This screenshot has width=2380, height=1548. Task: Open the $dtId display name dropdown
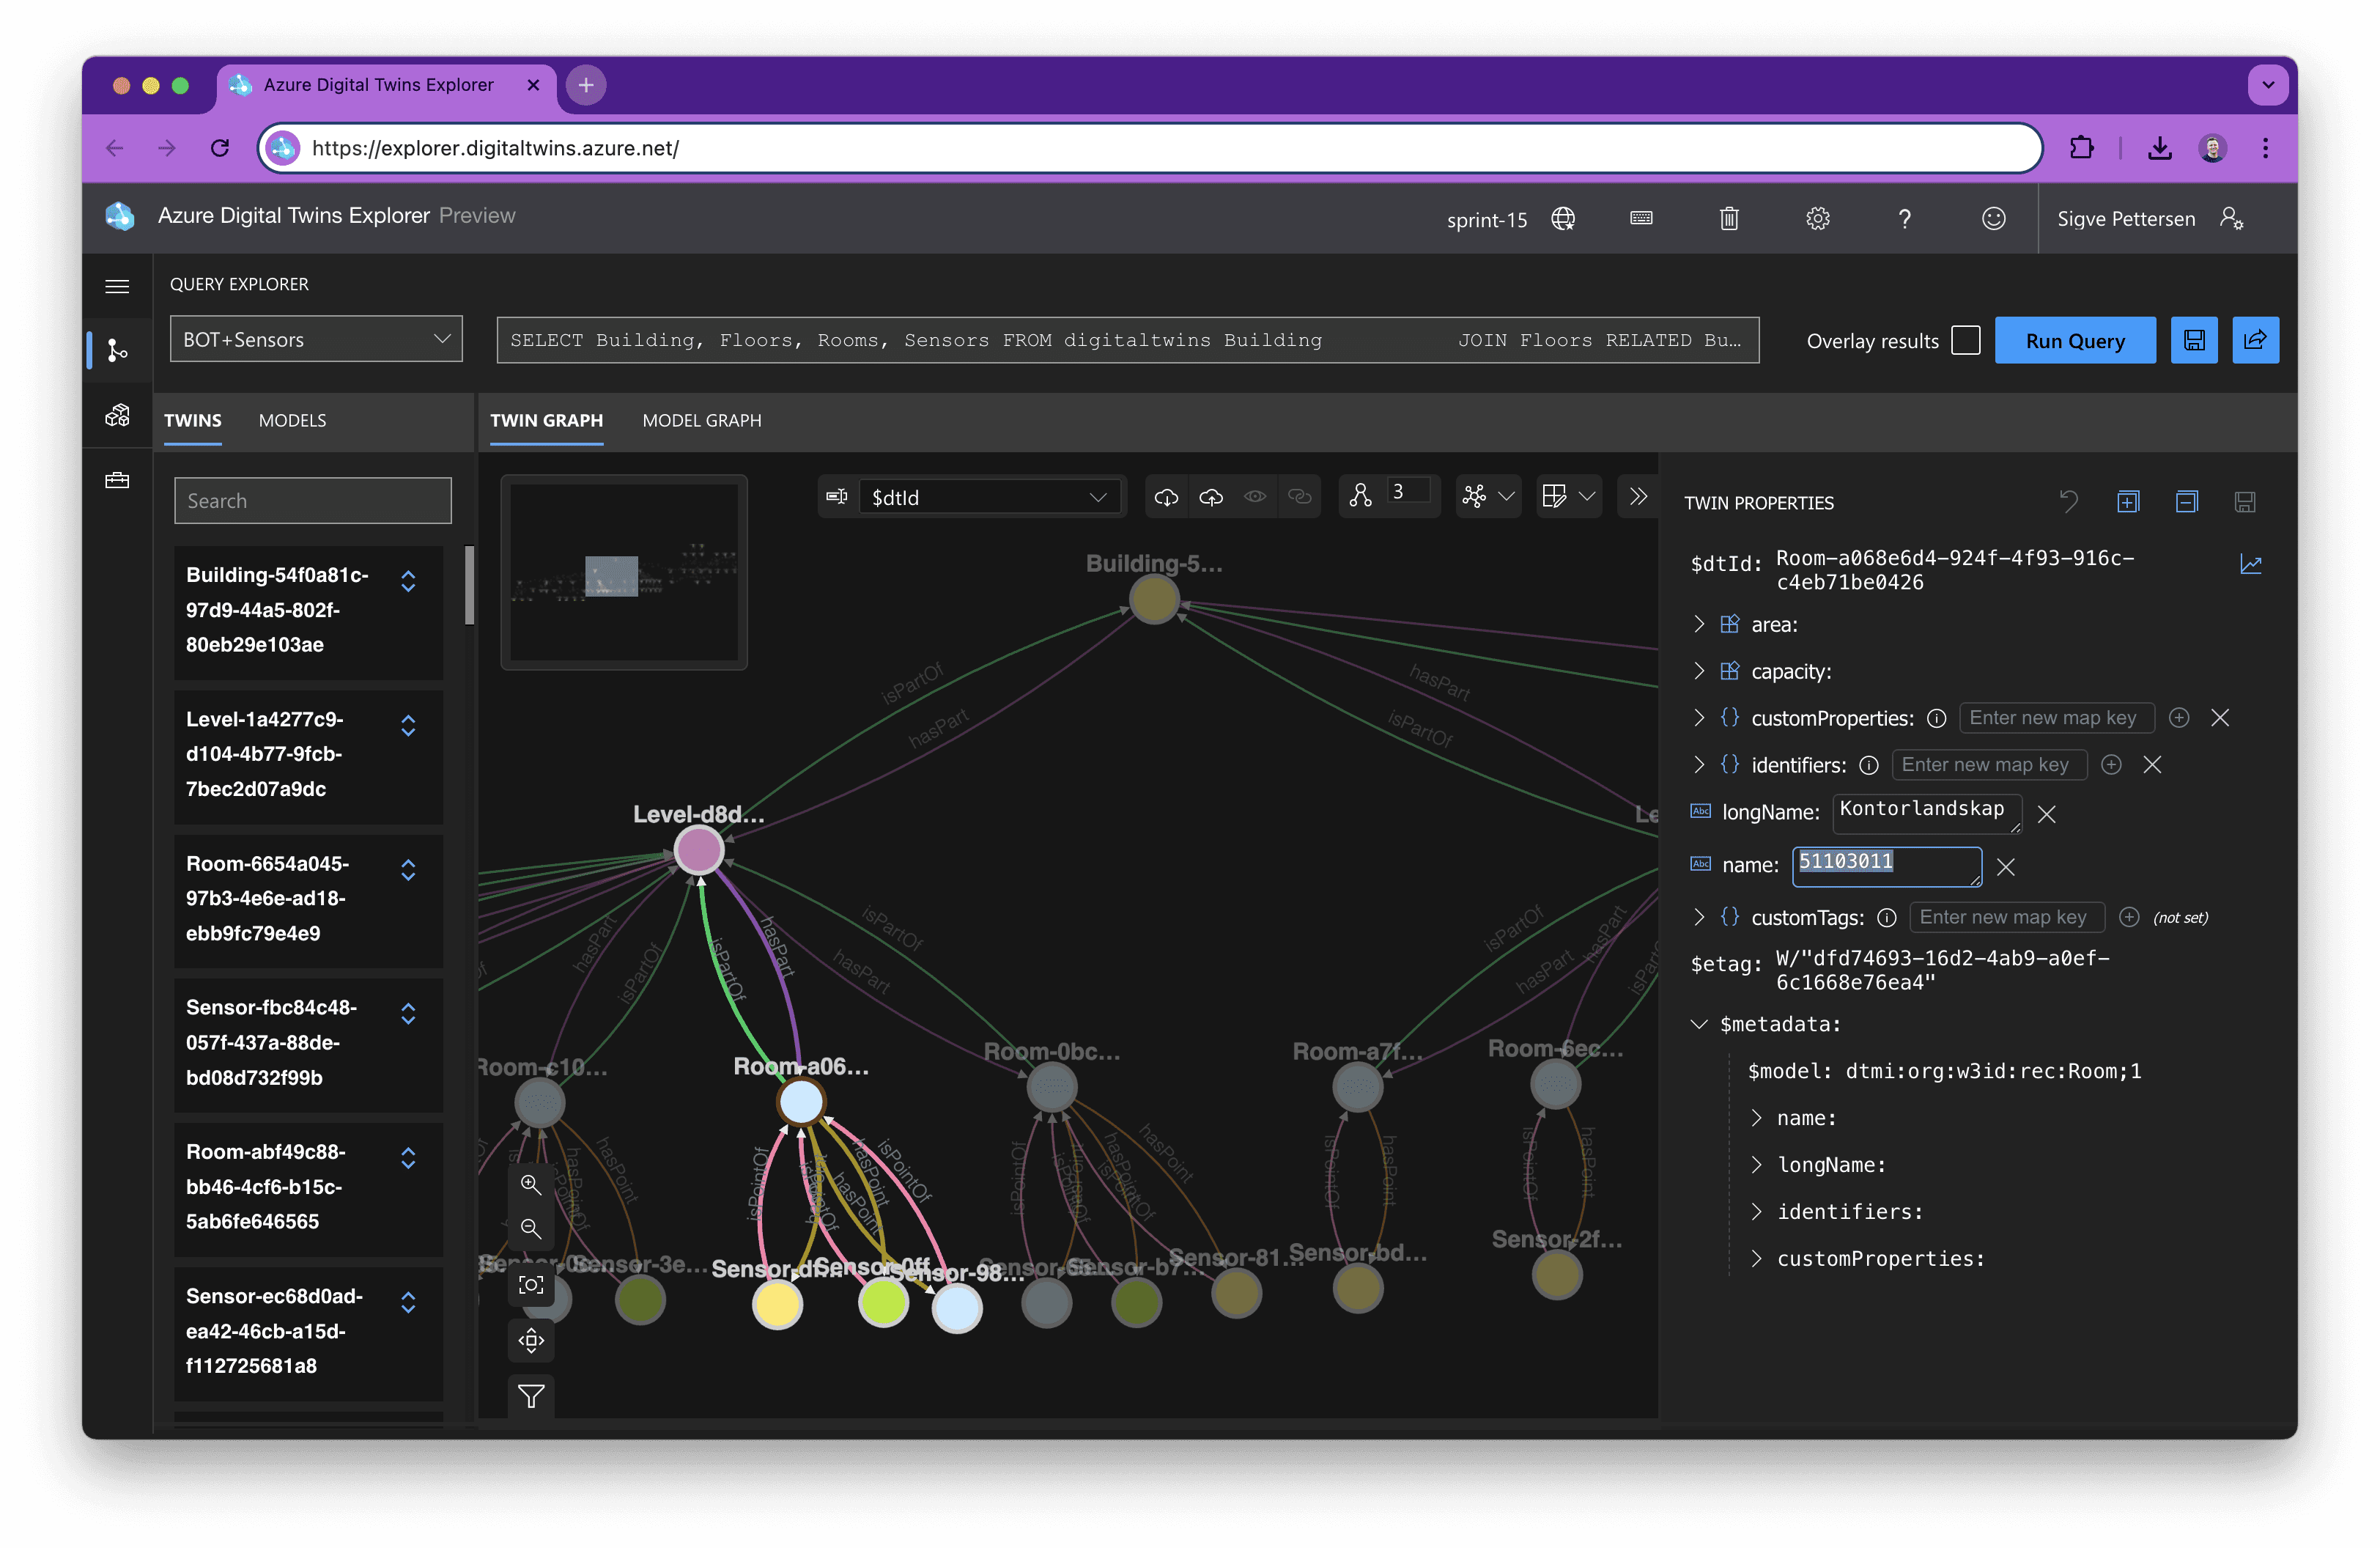[x=988, y=497]
